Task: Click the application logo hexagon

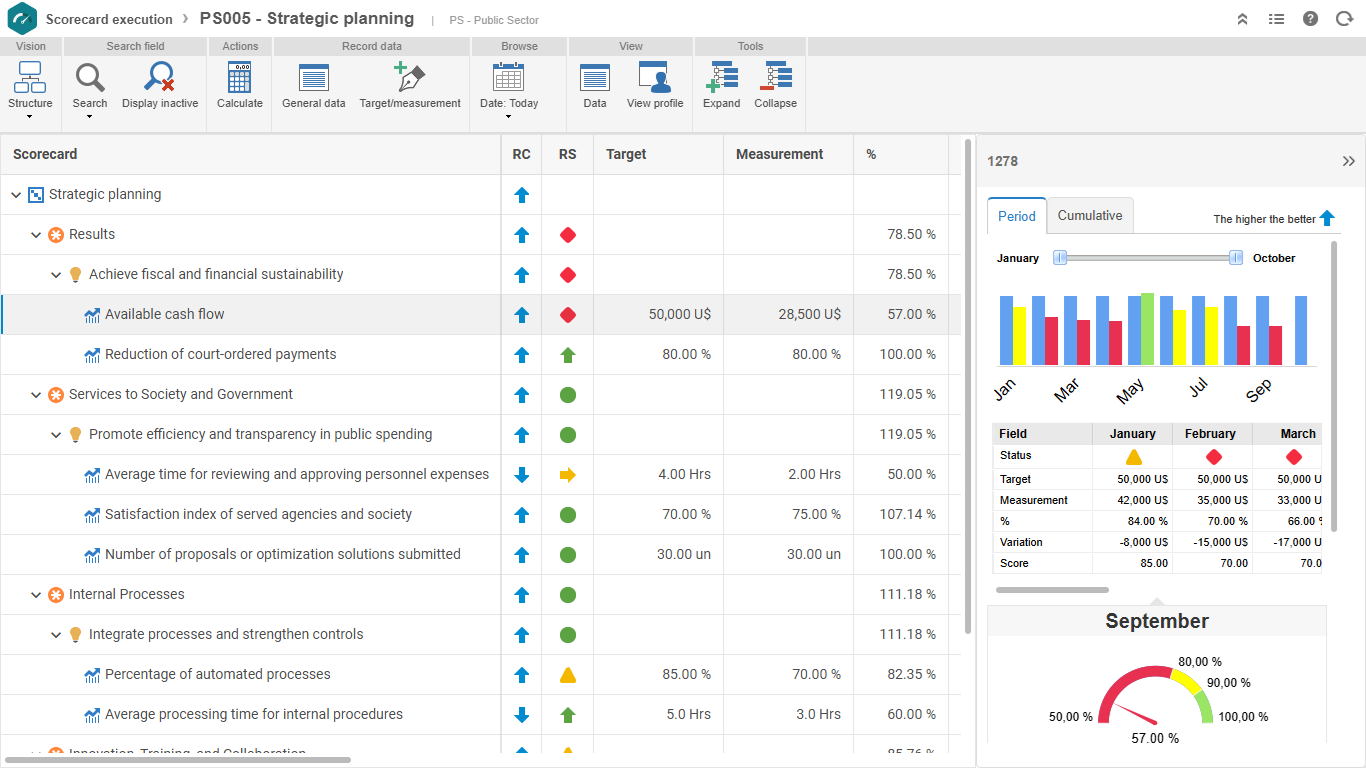Action: click(x=21, y=18)
